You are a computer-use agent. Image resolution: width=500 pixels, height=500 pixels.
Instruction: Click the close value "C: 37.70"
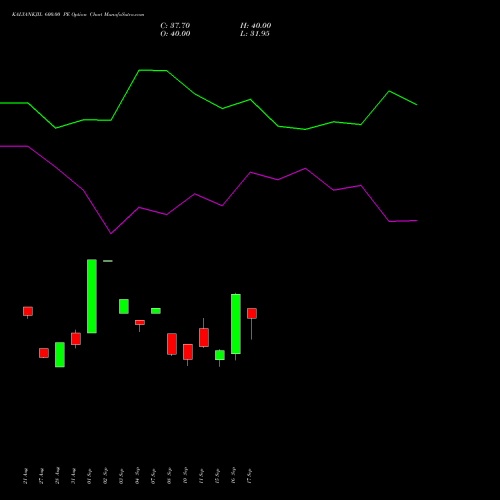pos(175,26)
